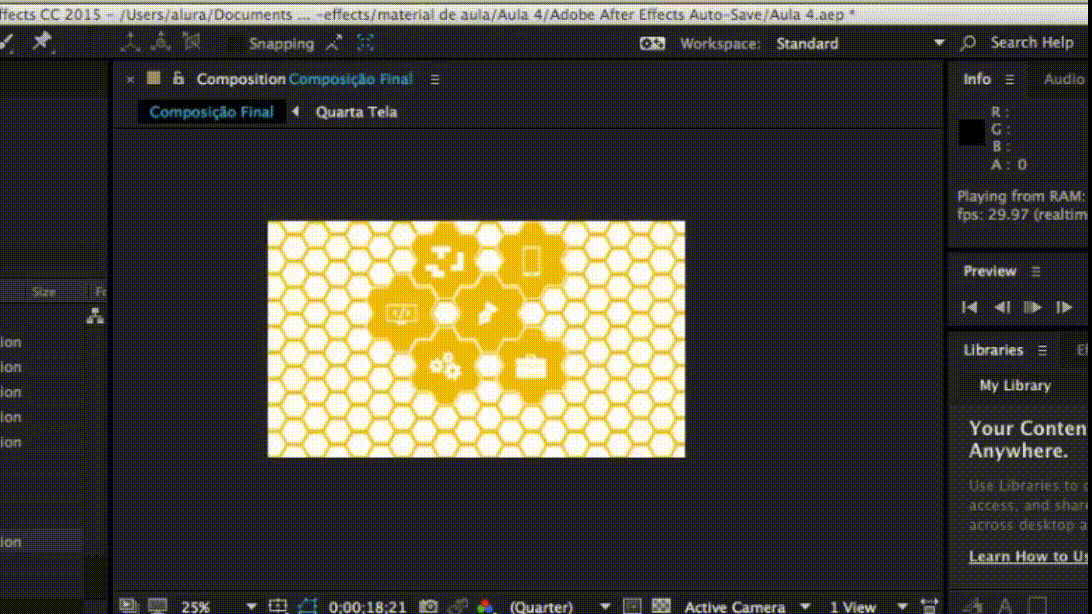The width and height of the screenshot is (1092, 614).
Task: Toggle the composition panel lock
Action: click(178, 79)
